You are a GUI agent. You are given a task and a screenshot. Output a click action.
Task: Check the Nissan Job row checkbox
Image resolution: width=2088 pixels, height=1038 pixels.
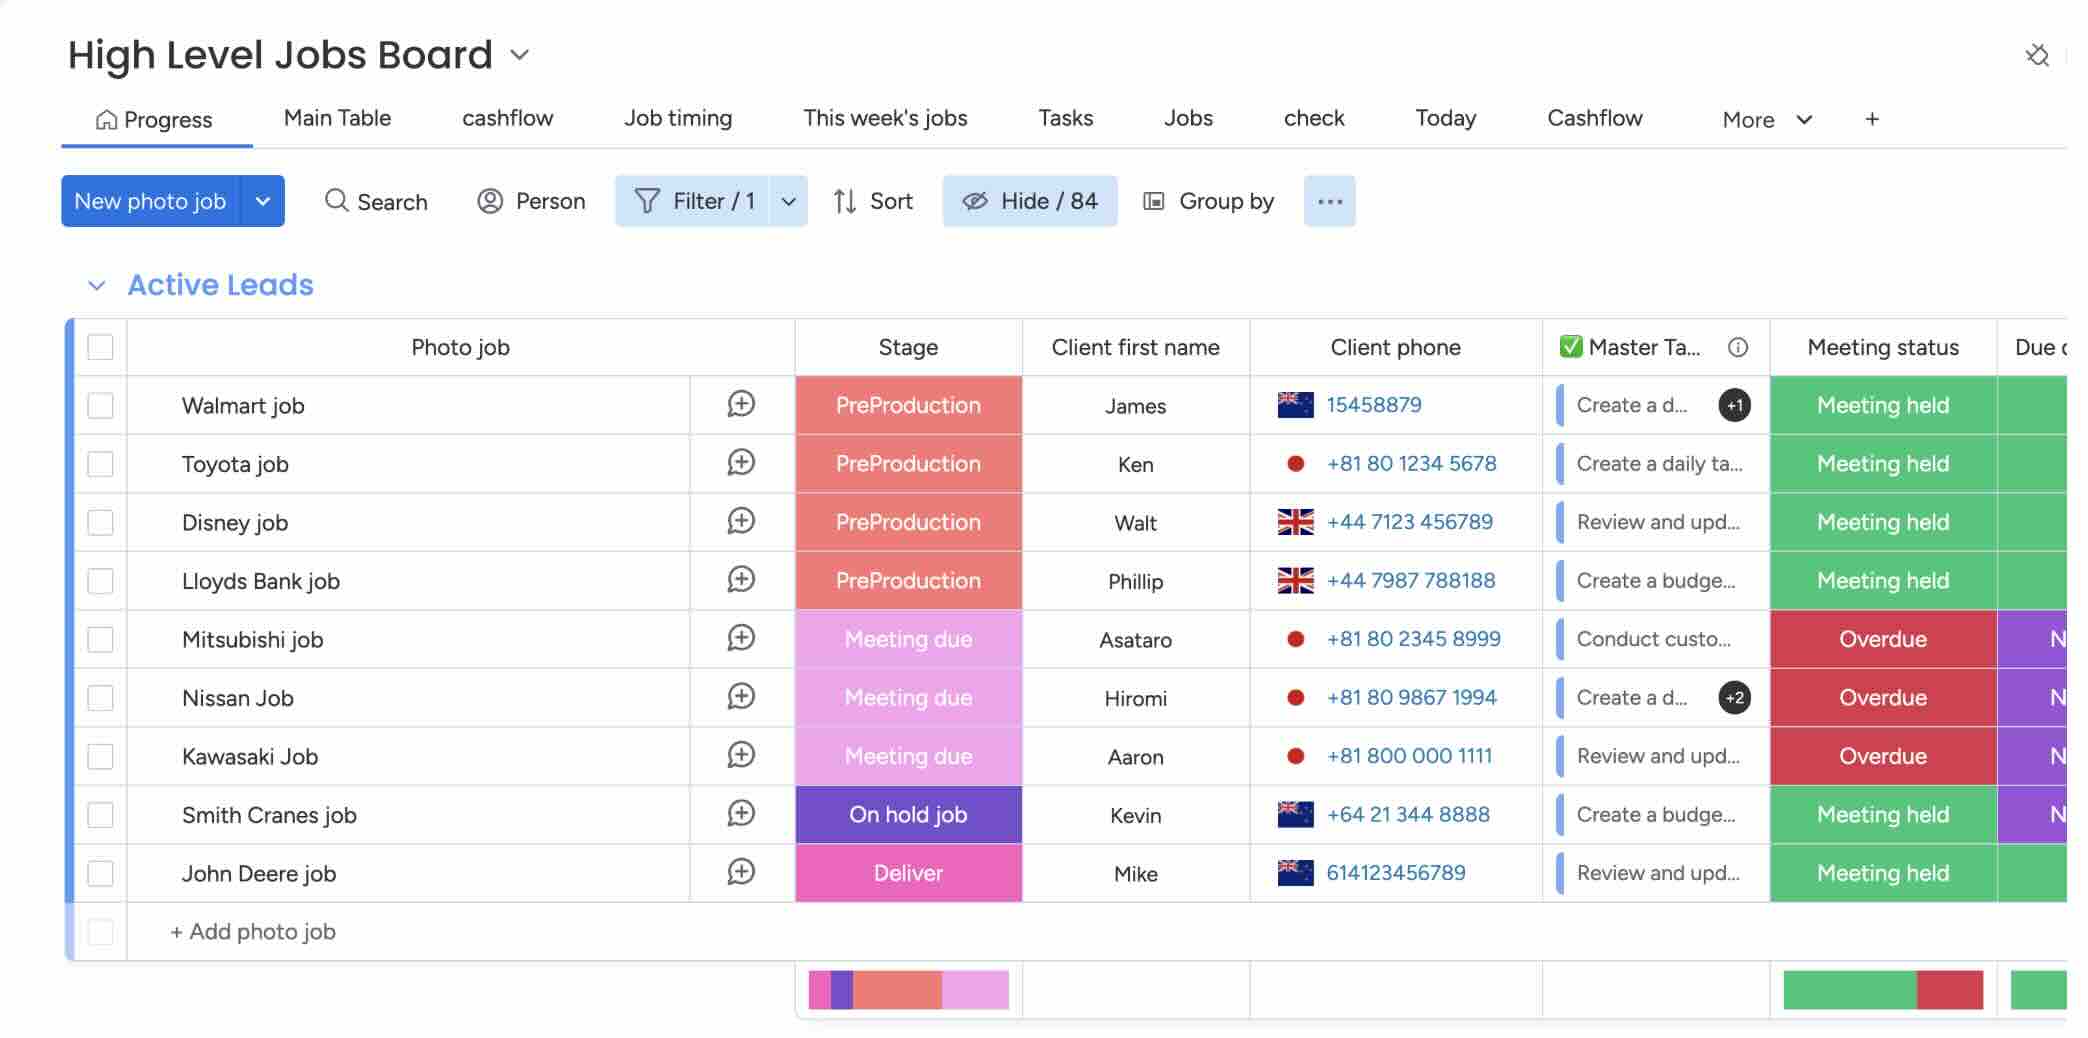pyautogui.click(x=100, y=698)
